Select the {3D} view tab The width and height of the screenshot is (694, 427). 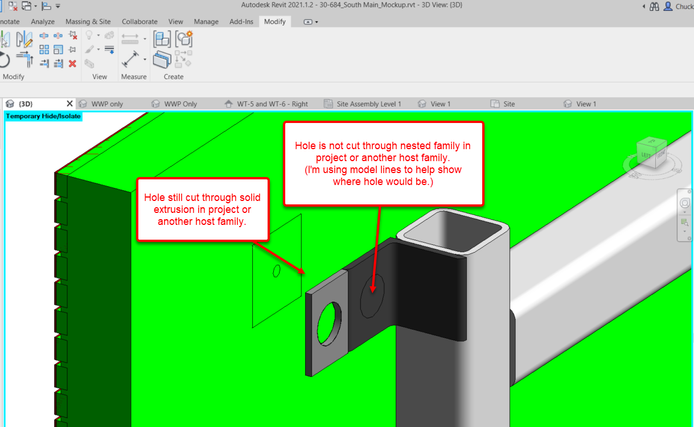(26, 104)
